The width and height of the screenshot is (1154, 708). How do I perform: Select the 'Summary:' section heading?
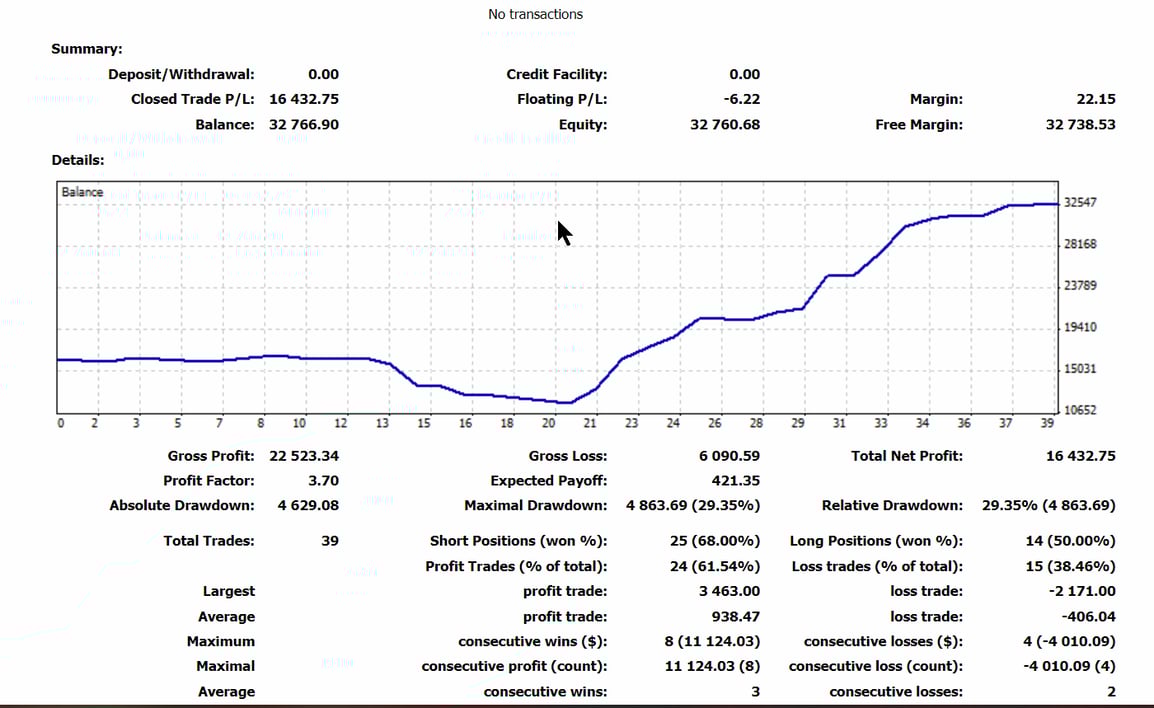87,48
